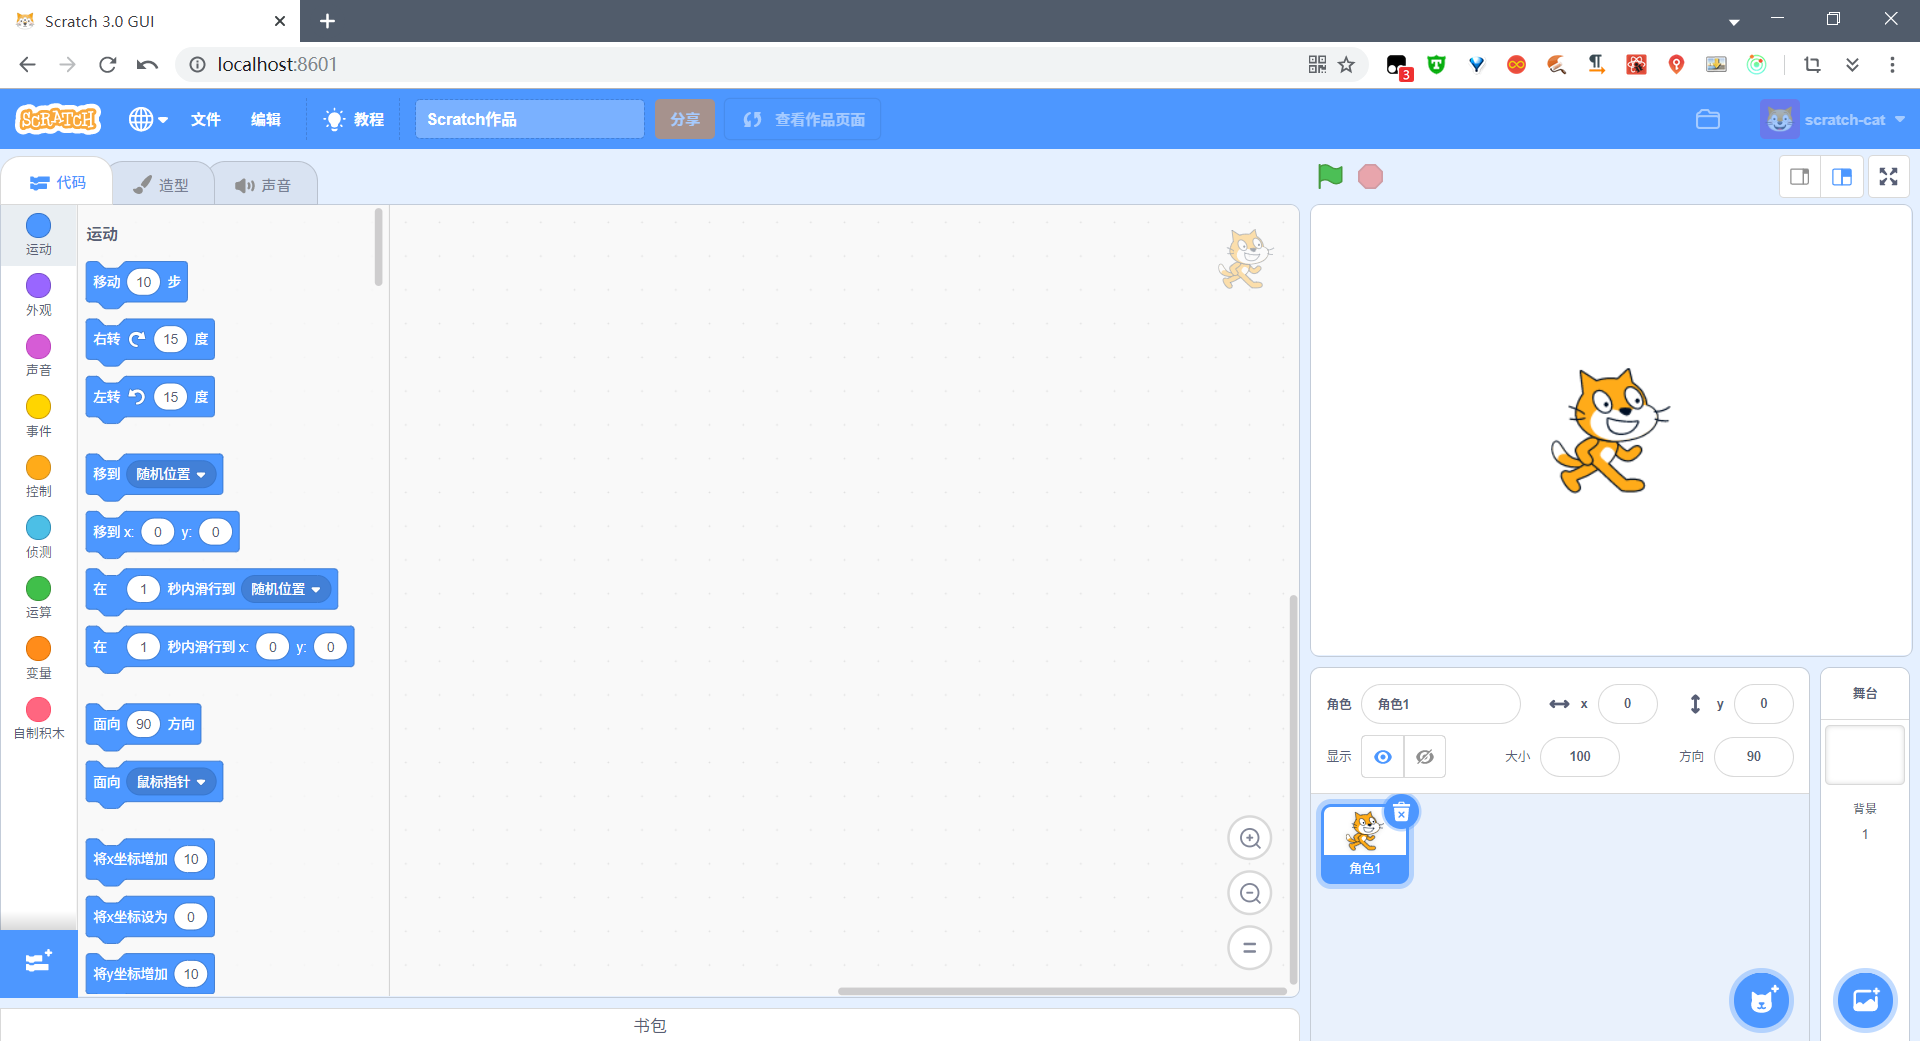
Task: Select the 侦测 sensing category
Action: tap(39, 537)
